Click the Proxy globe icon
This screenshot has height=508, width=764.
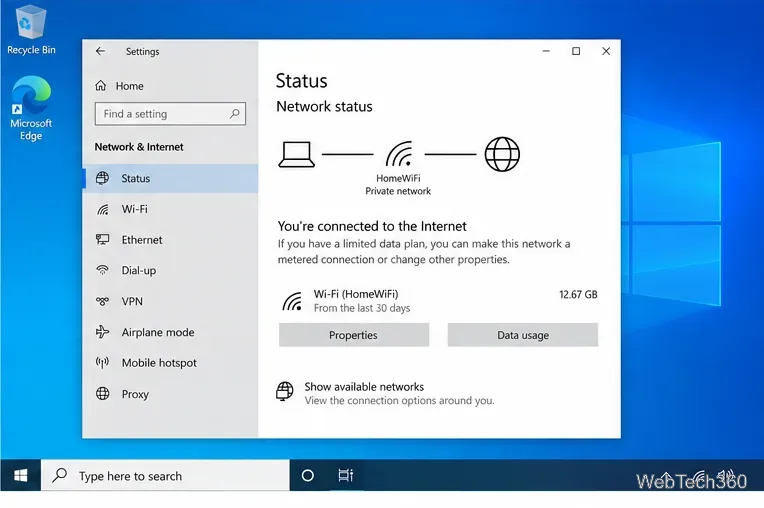coord(102,394)
